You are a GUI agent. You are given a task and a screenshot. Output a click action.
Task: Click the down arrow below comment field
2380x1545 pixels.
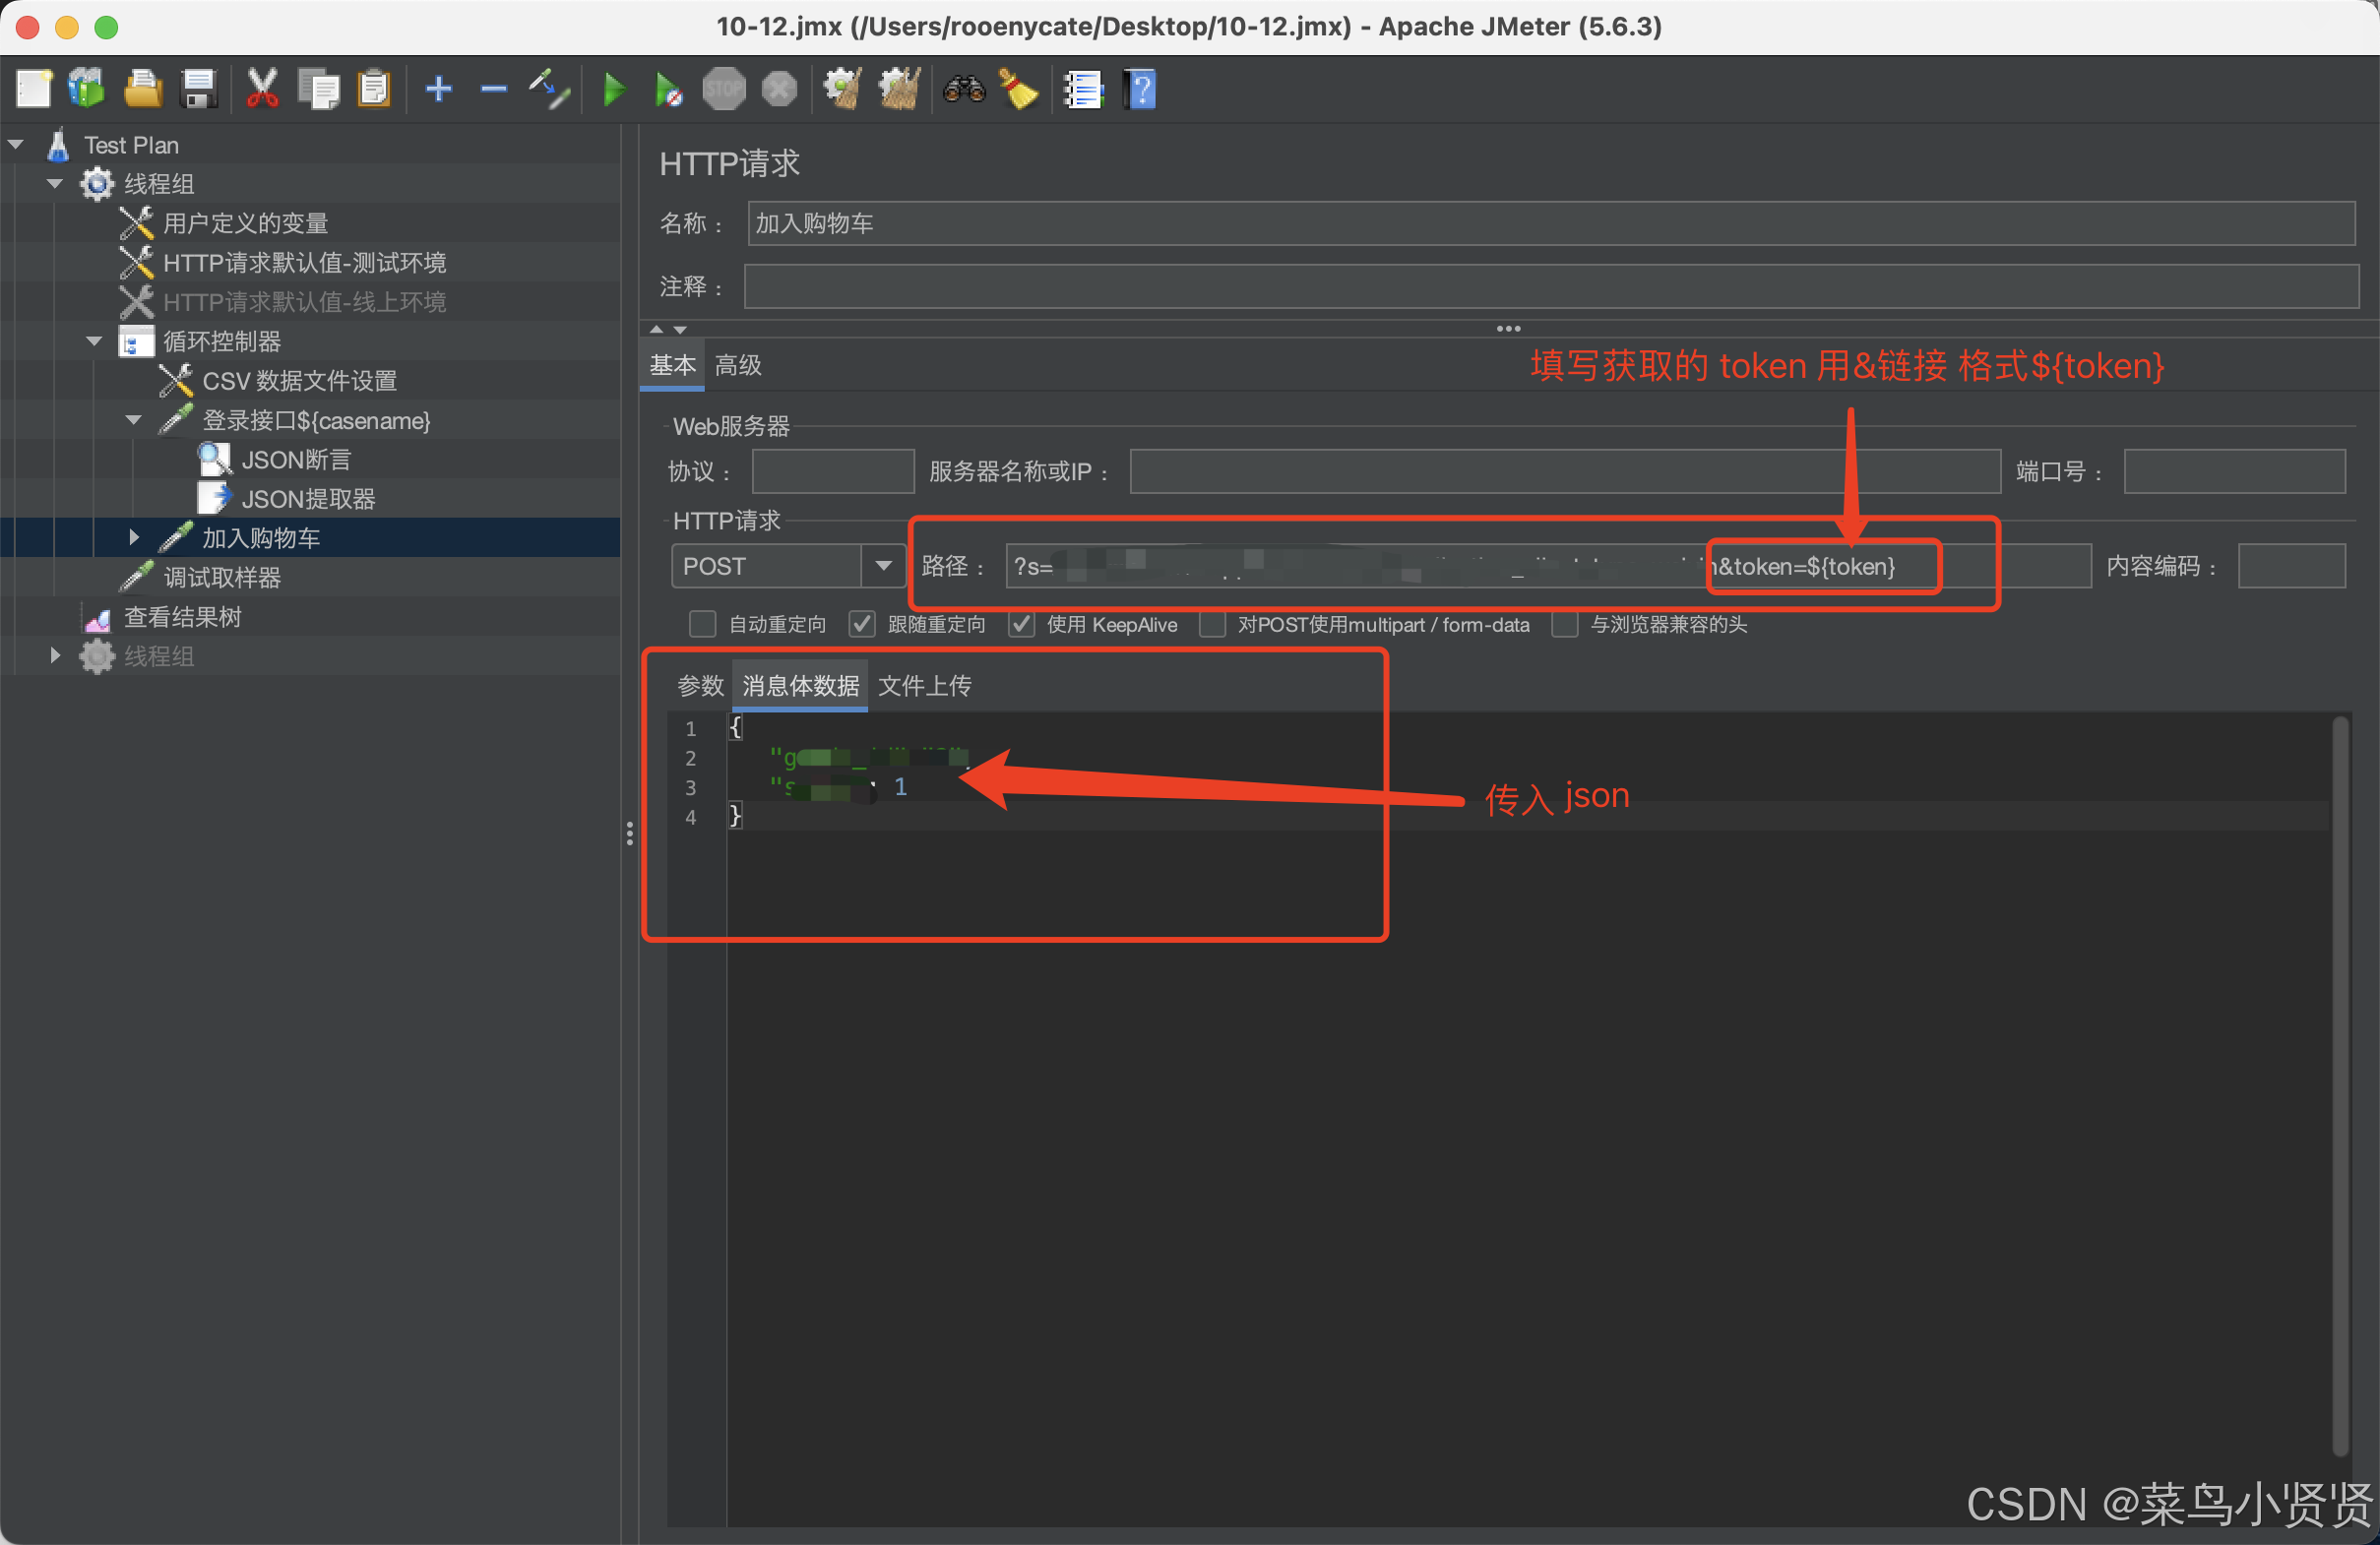680,329
